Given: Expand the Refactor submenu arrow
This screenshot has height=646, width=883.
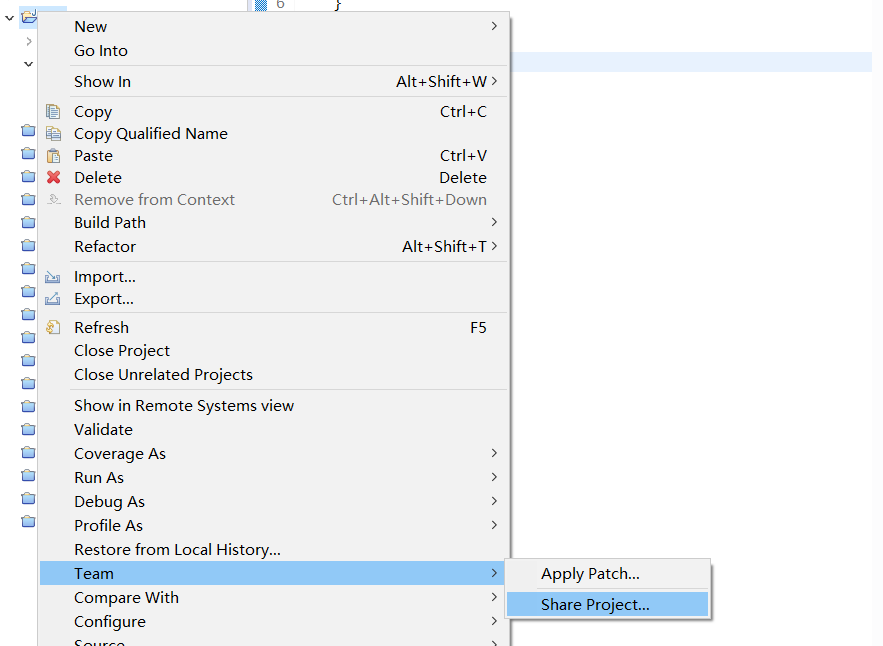Looking at the screenshot, I should (x=494, y=246).
